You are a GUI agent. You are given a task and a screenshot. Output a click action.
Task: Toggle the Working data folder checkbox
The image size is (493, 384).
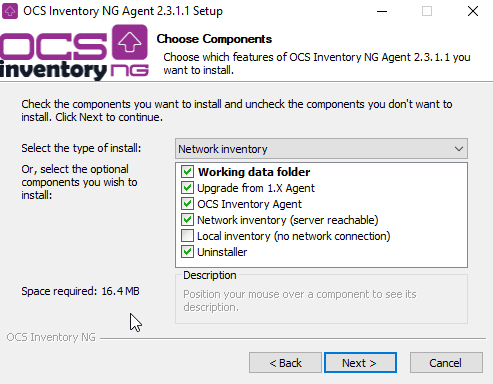tap(187, 172)
